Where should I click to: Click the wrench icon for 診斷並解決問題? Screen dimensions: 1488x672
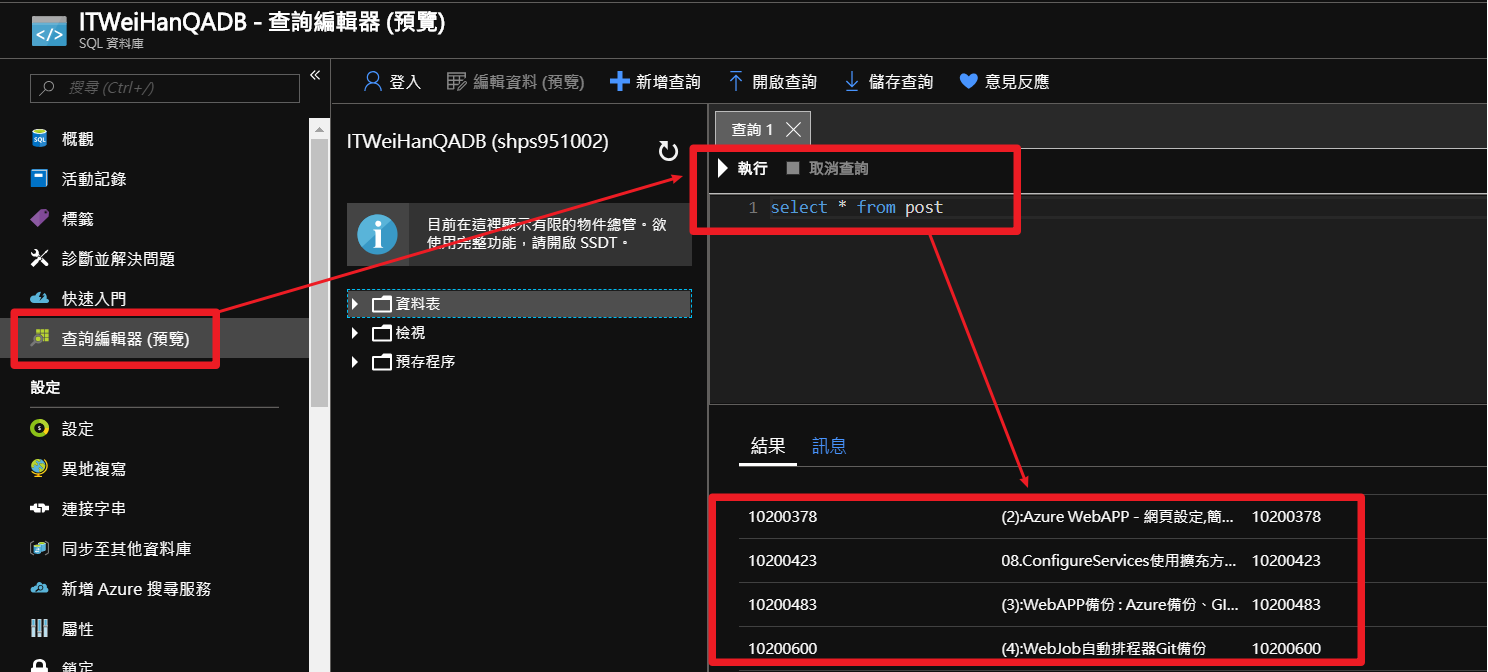40,259
